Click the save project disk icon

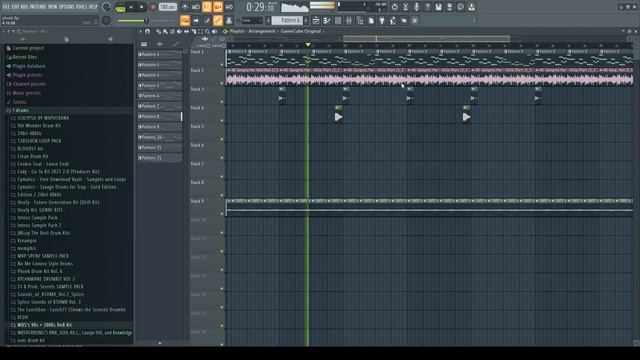pos(438,7)
